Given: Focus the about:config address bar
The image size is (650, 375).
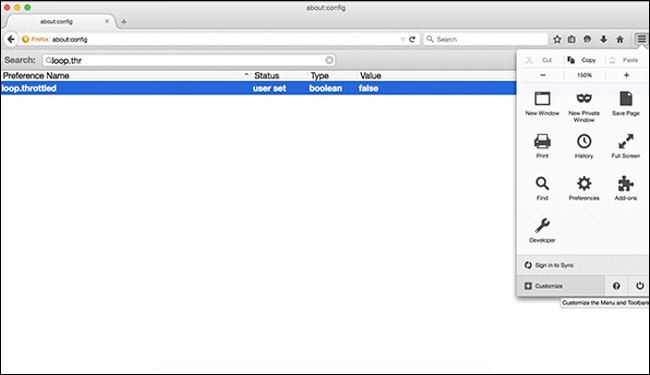Looking at the screenshot, I should coord(224,39).
